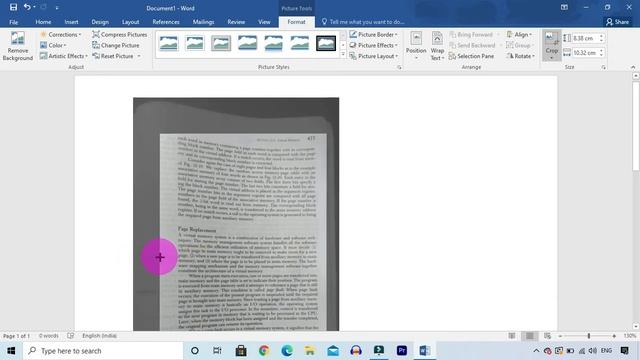Switch to Web Layout view
The width and height of the screenshot is (640, 360).
point(547,336)
